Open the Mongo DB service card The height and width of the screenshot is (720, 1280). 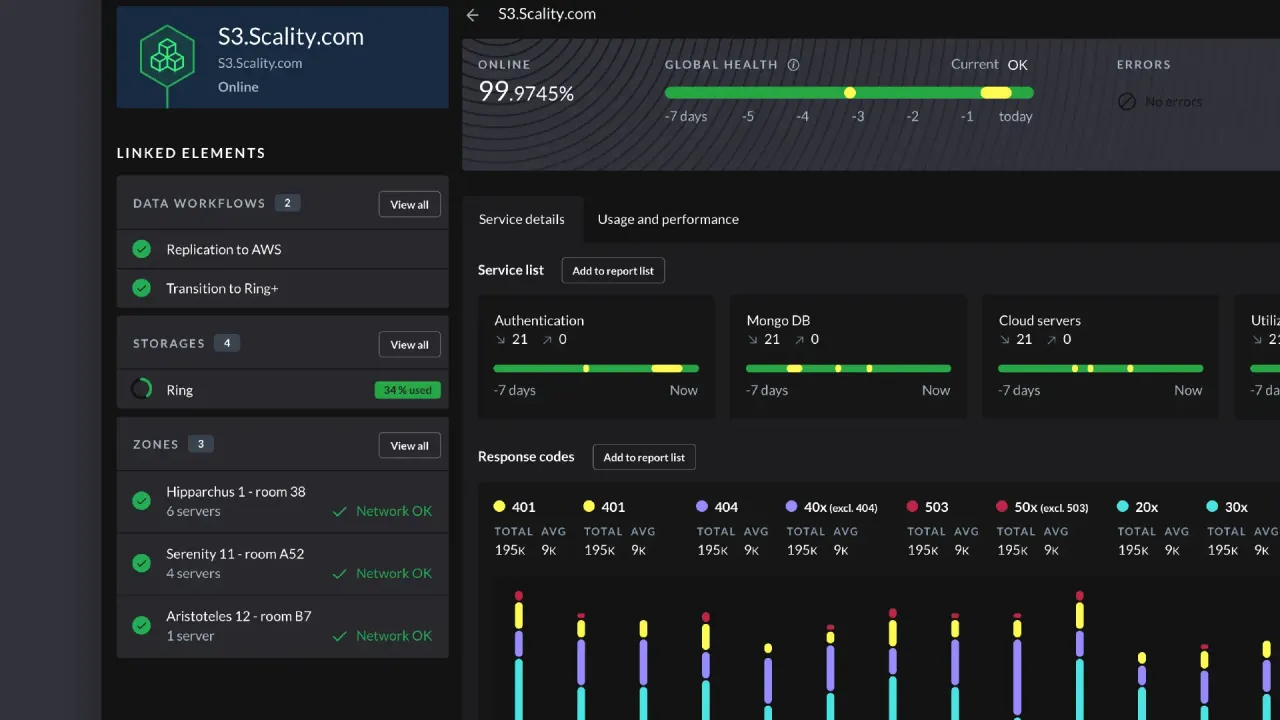coord(848,356)
